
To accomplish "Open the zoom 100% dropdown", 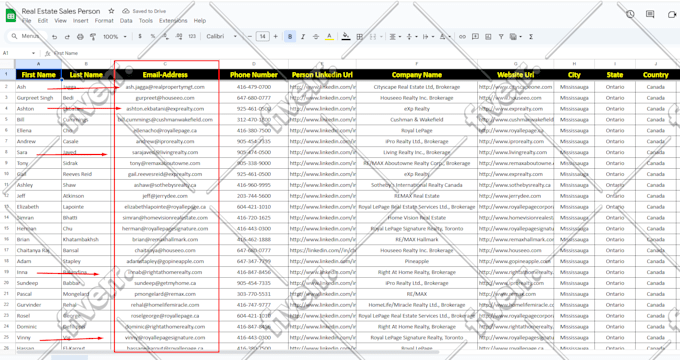I will (x=114, y=37).
